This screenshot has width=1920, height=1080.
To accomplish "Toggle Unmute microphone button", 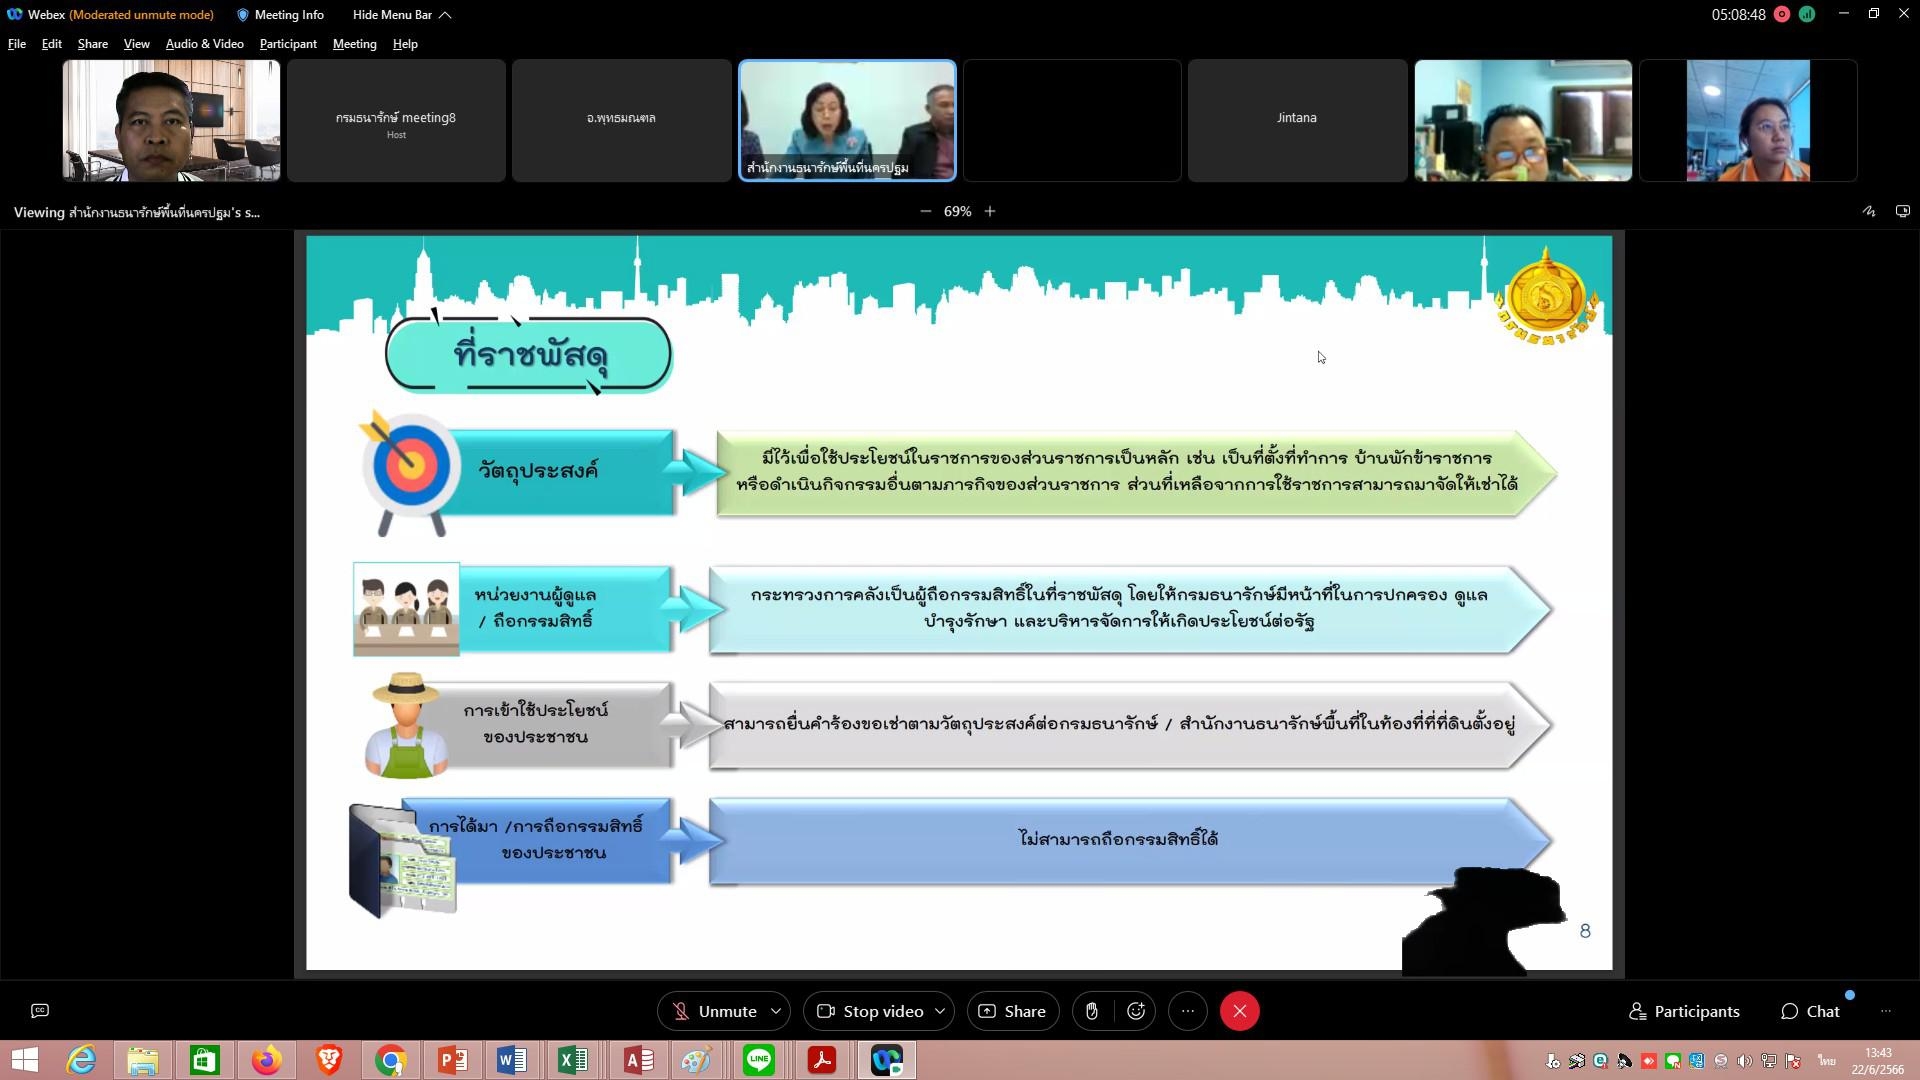I will pyautogui.click(x=713, y=1011).
